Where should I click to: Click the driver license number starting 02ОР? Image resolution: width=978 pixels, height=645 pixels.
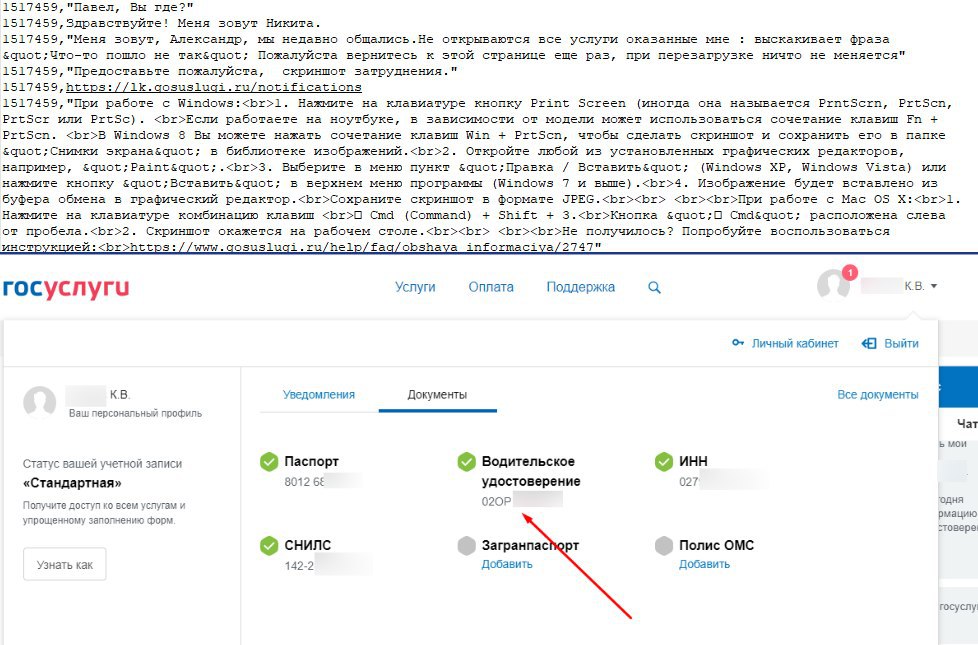pos(496,502)
